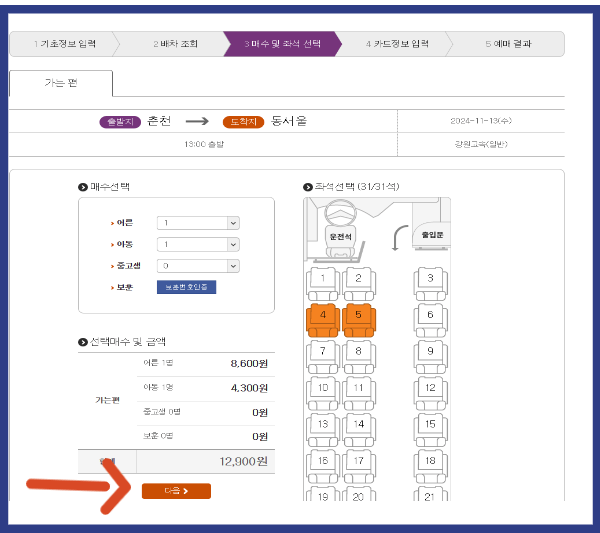
Task: Click the orange 도착지 badge
Action: (243, 122)
